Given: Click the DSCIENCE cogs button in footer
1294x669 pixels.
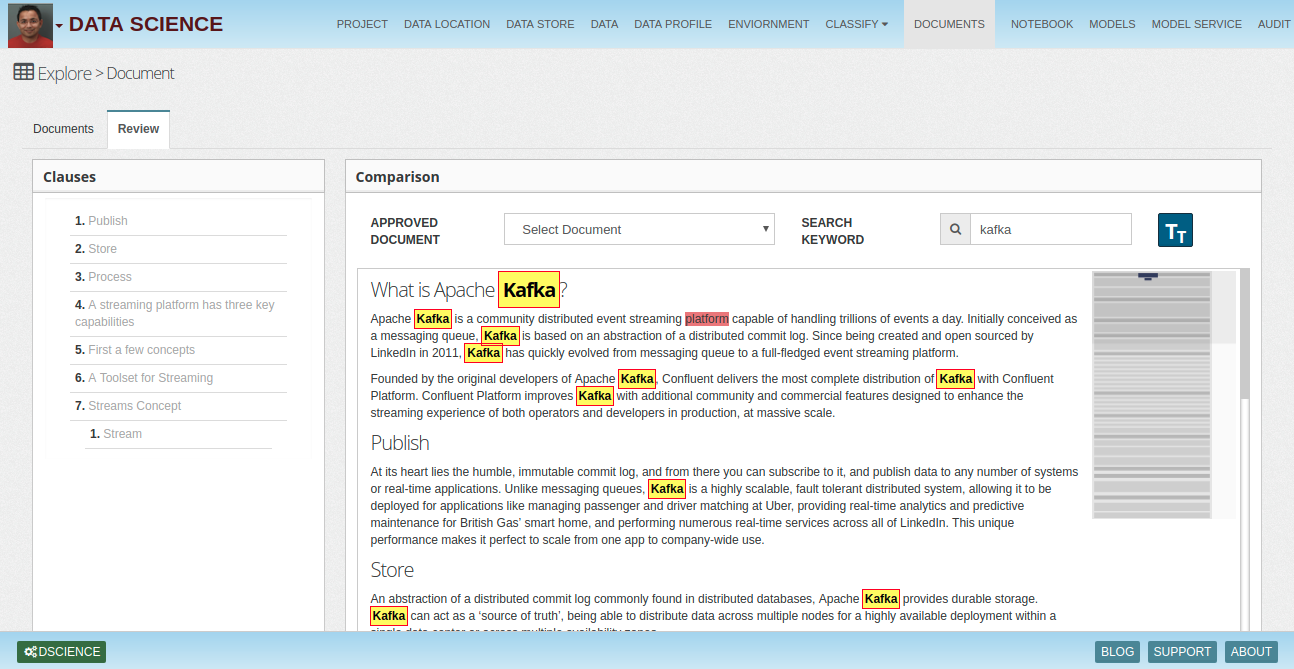Looking at the screenshot, I should click(x=62, y=652).
